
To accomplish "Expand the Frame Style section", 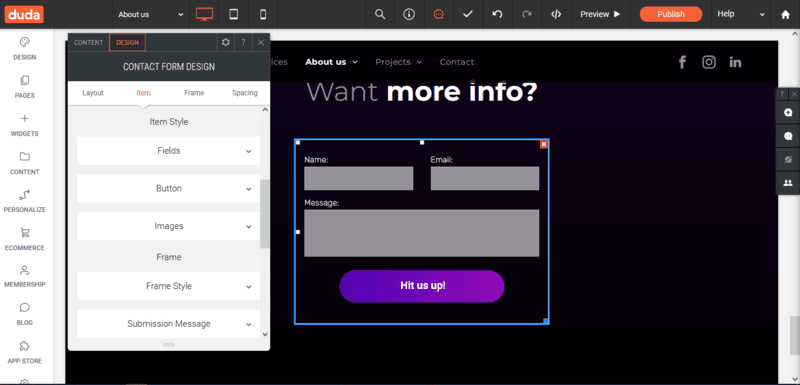I will click(168, 286).
